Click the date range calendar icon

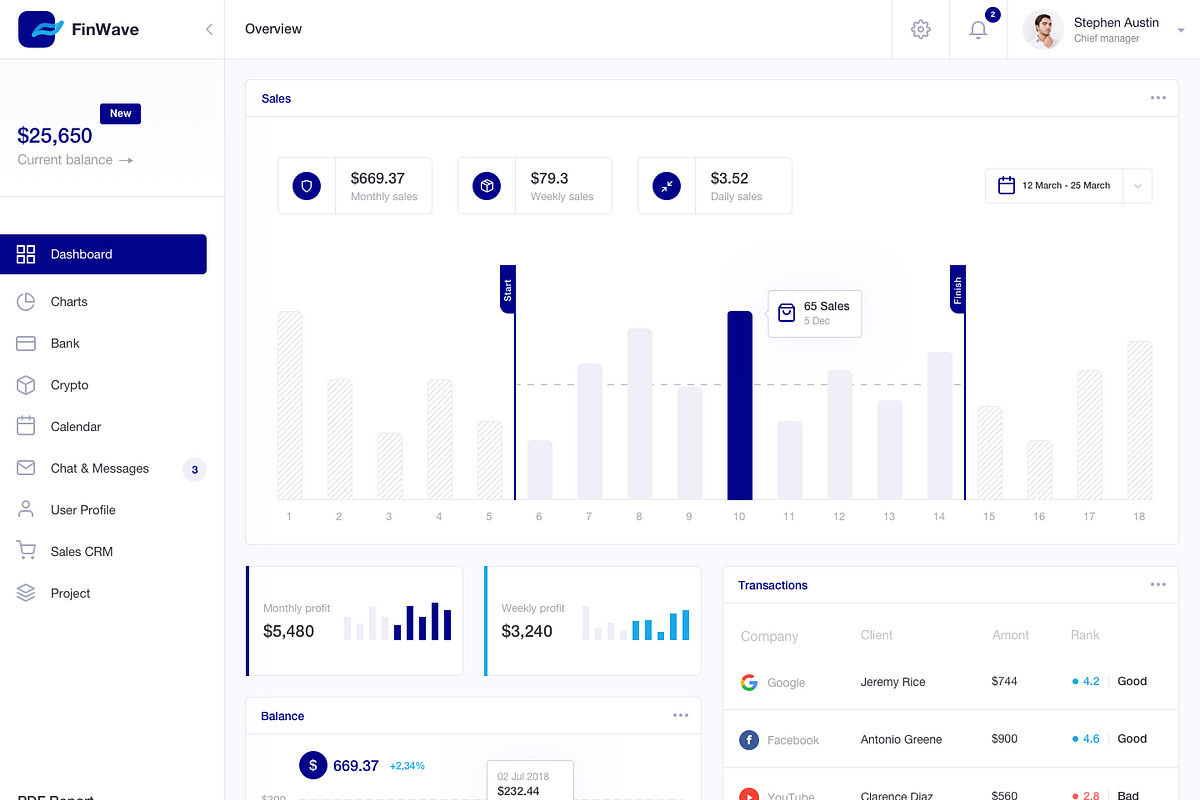point(1006,185)
